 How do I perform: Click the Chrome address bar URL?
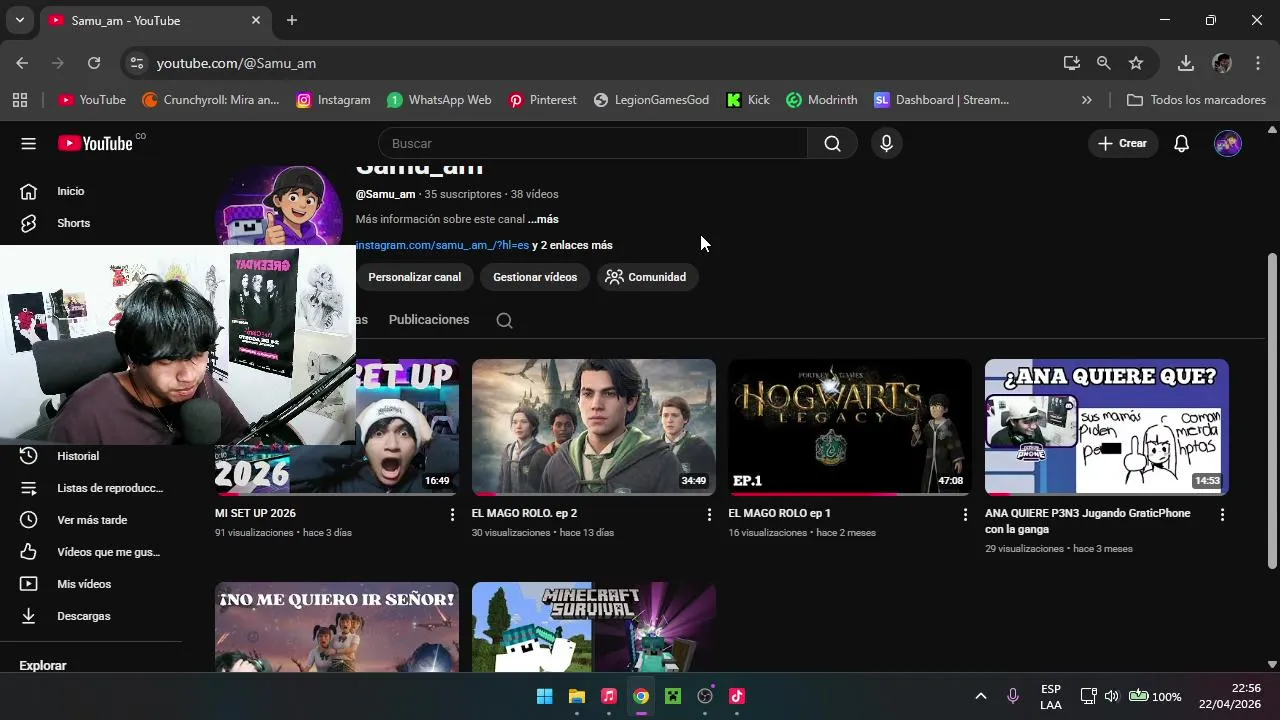(236, 63)
